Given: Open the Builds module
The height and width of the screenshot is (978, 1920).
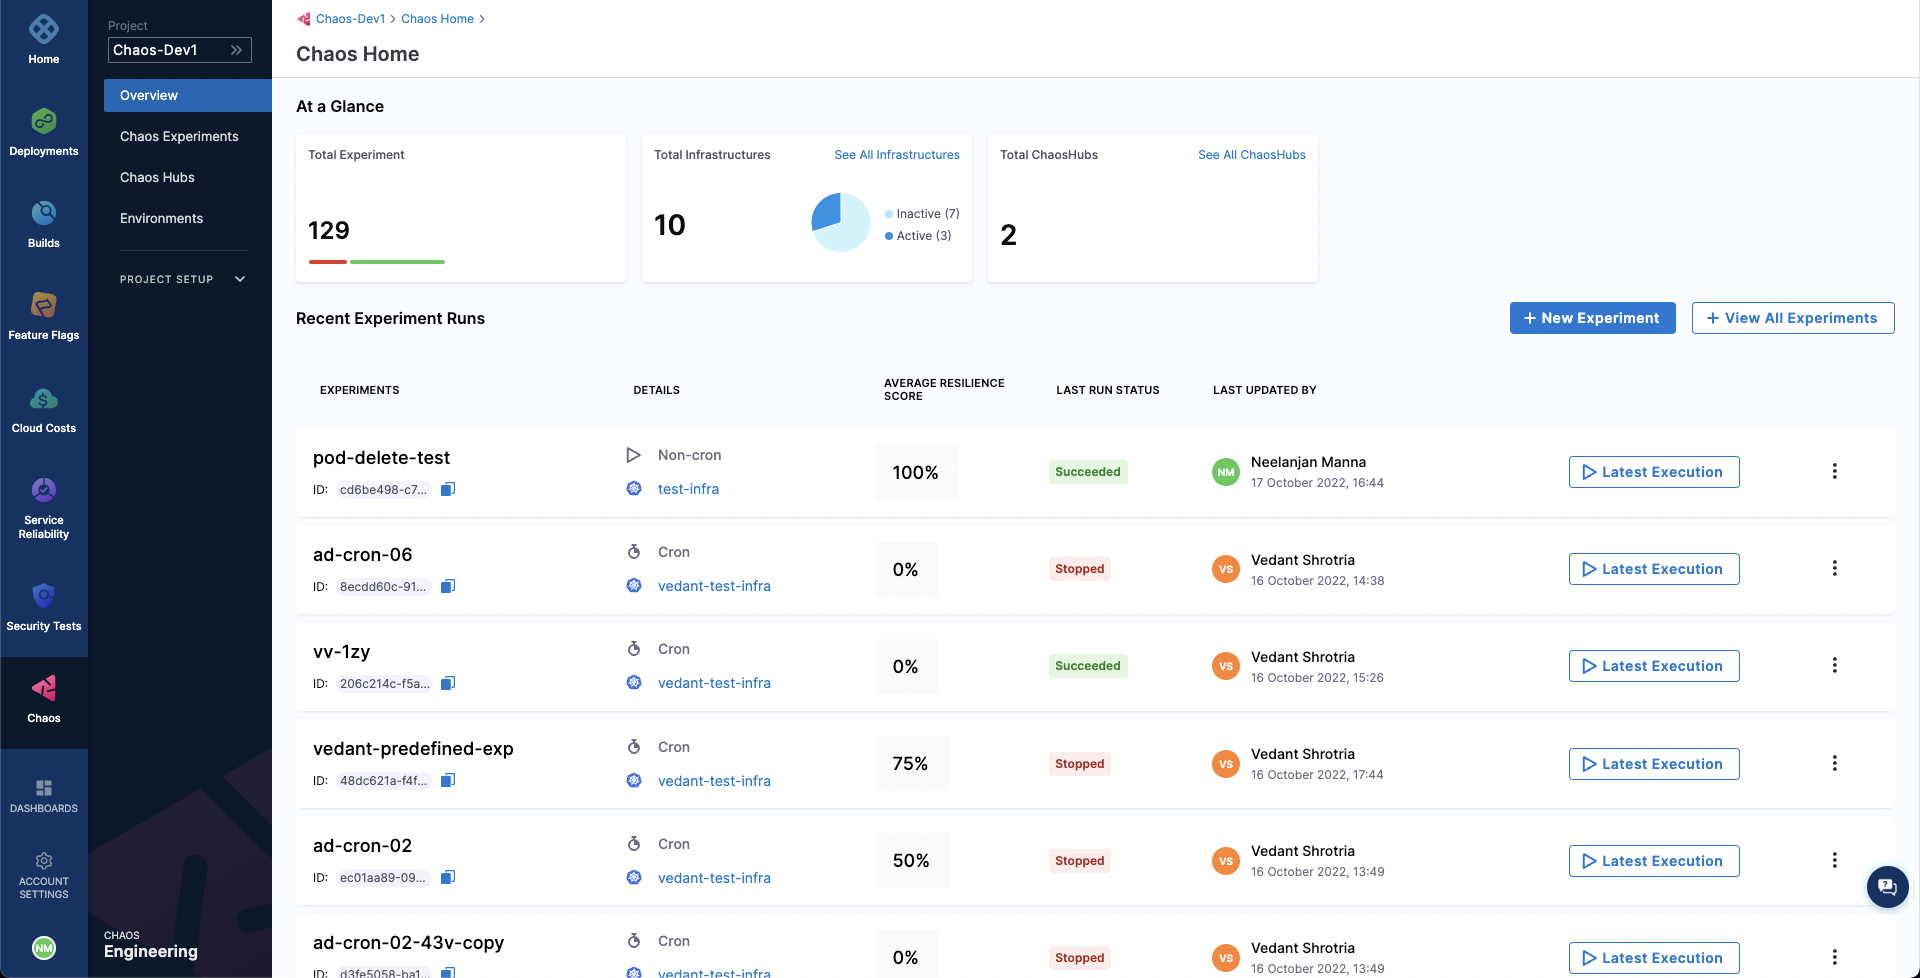Looking at the screenshot, I should [x=43, y=224].
